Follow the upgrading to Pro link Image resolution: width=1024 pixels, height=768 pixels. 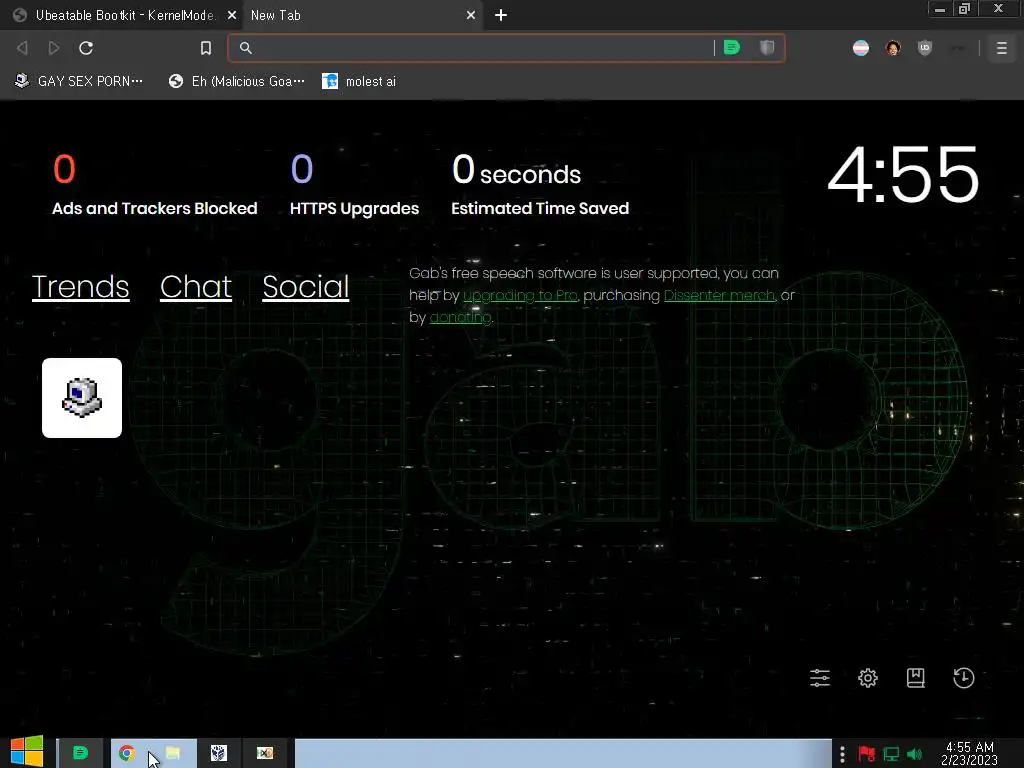(520, 295)
